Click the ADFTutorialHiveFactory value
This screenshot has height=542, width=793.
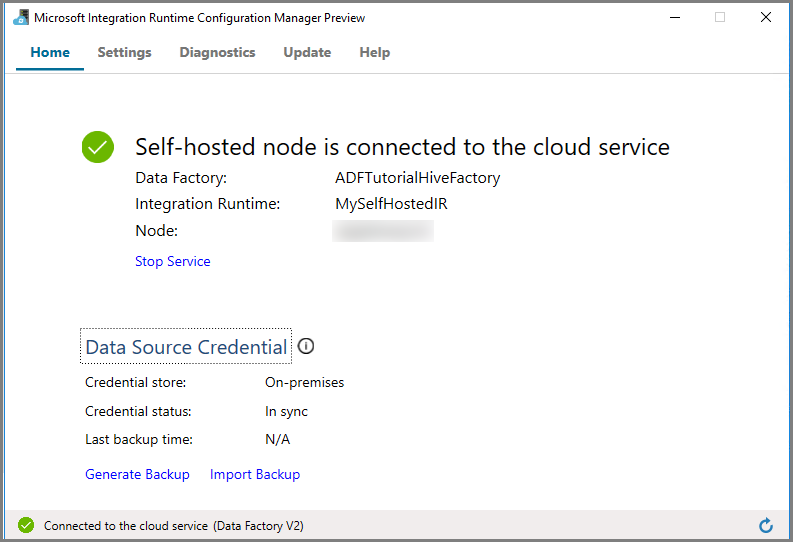pyautogui.click(x=418, y=178)
